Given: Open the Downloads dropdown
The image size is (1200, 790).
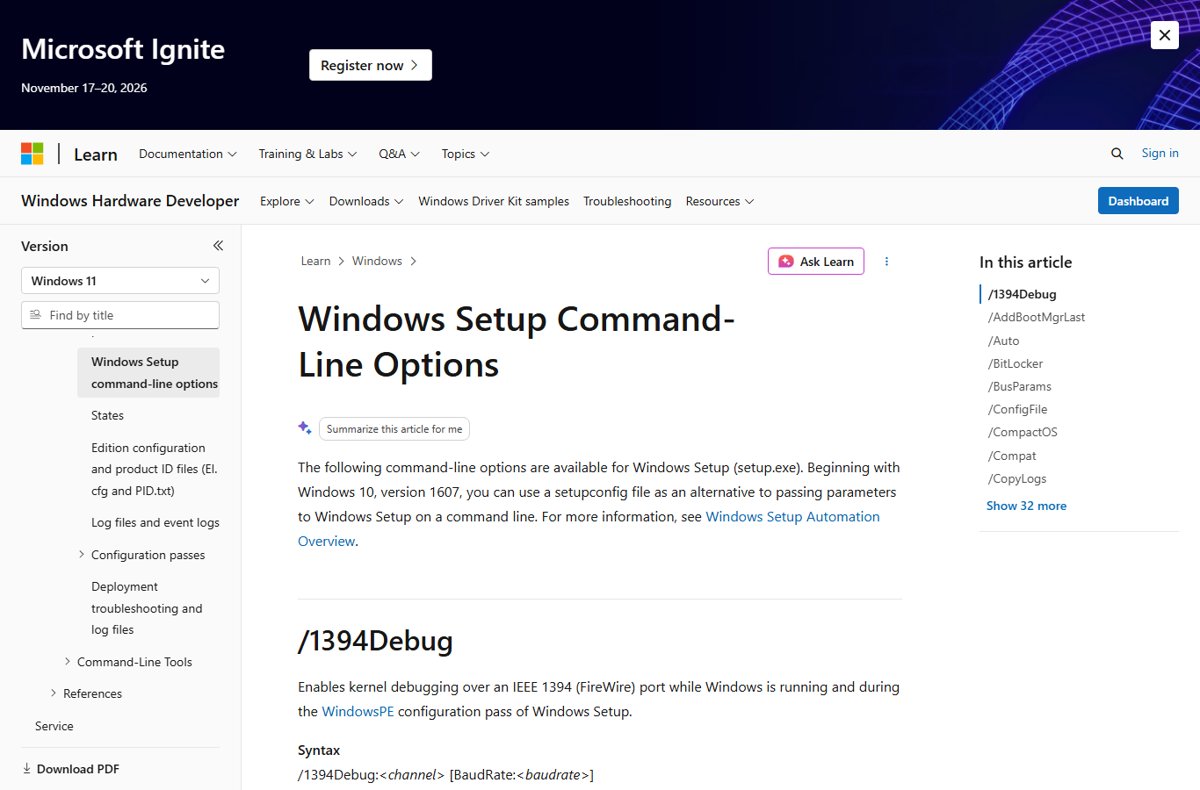Looking at the screenshot, I should click(x=366, y=201).
